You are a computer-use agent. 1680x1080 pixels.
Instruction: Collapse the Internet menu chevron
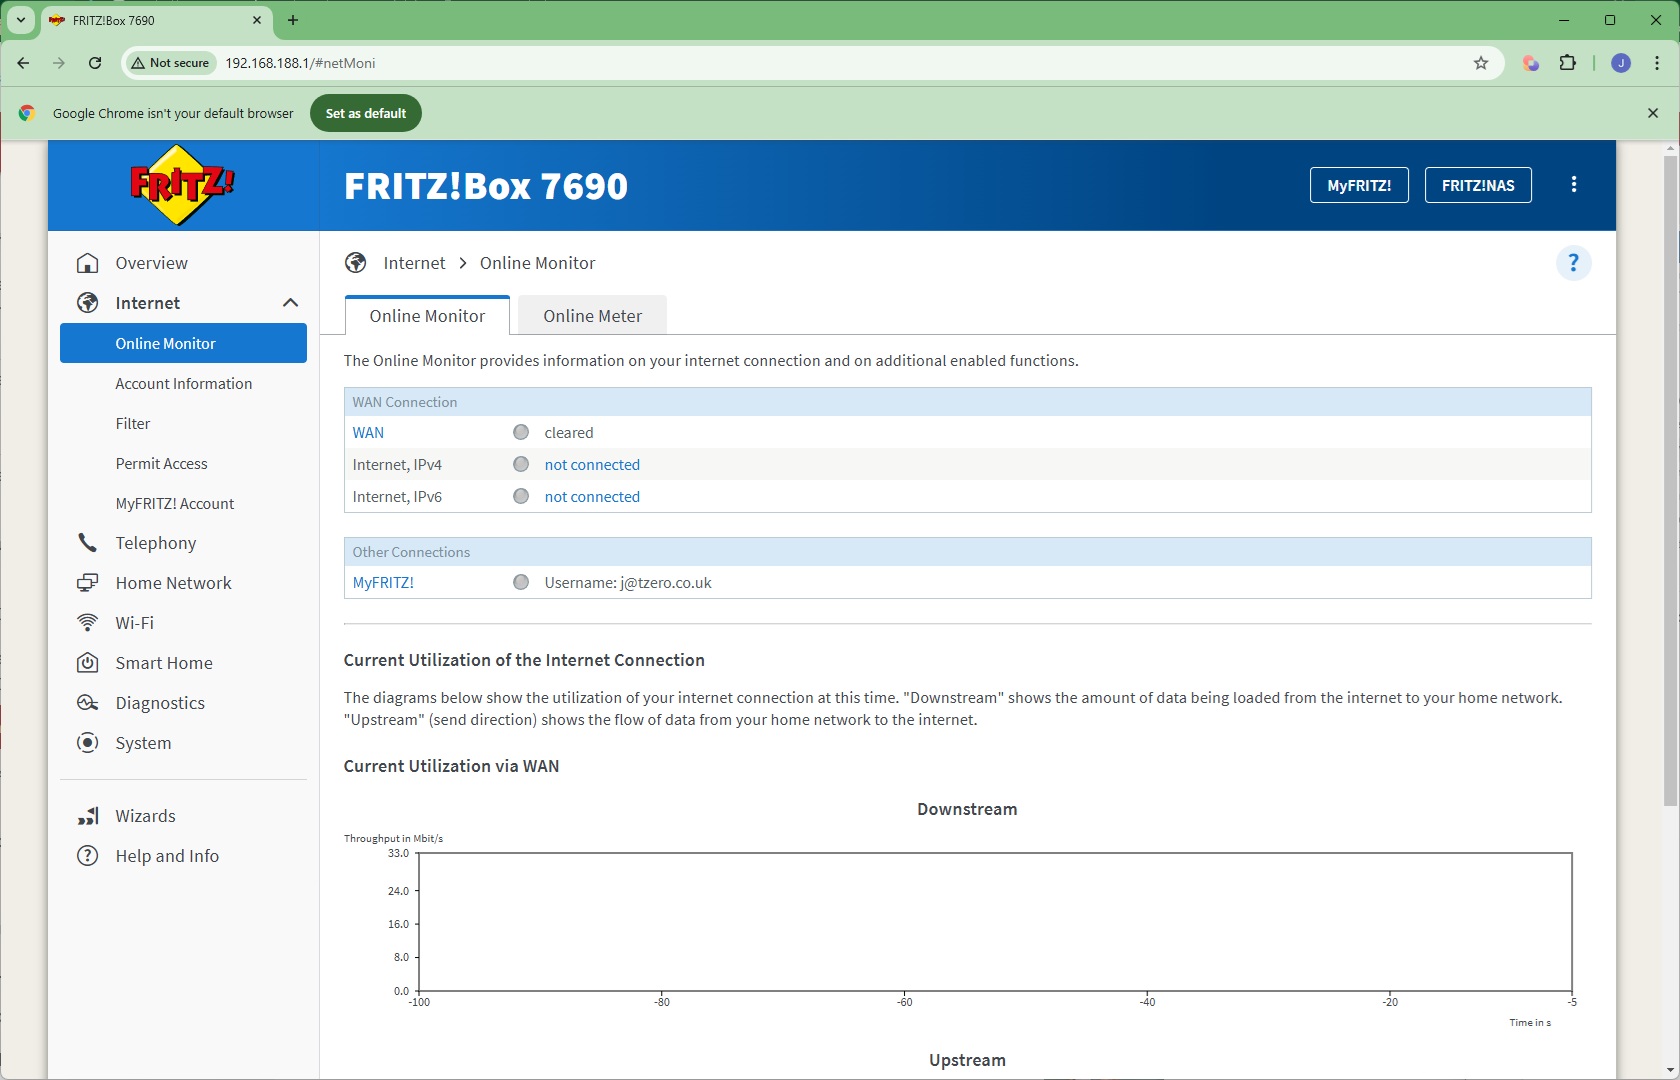tap(290, 303)
